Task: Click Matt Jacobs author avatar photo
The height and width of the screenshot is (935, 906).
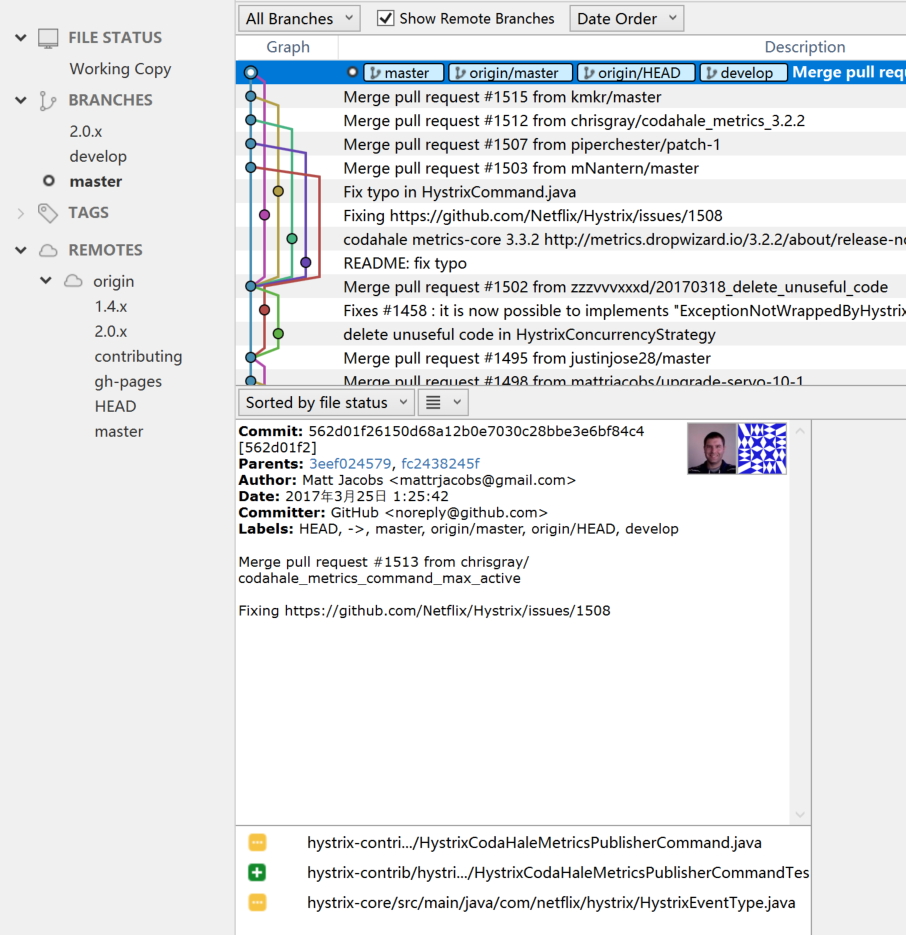Action: point(711,448)
